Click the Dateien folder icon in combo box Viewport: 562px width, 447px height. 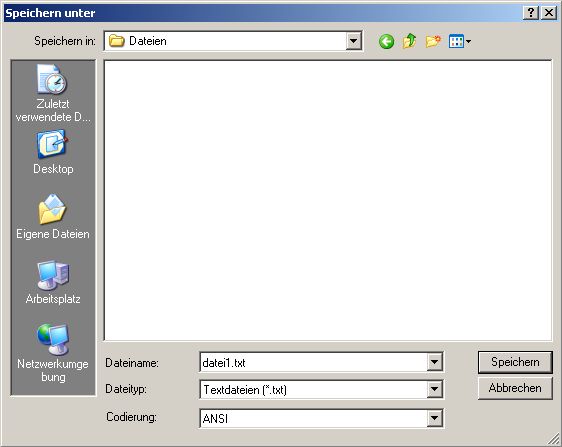[x=116, y=41]
